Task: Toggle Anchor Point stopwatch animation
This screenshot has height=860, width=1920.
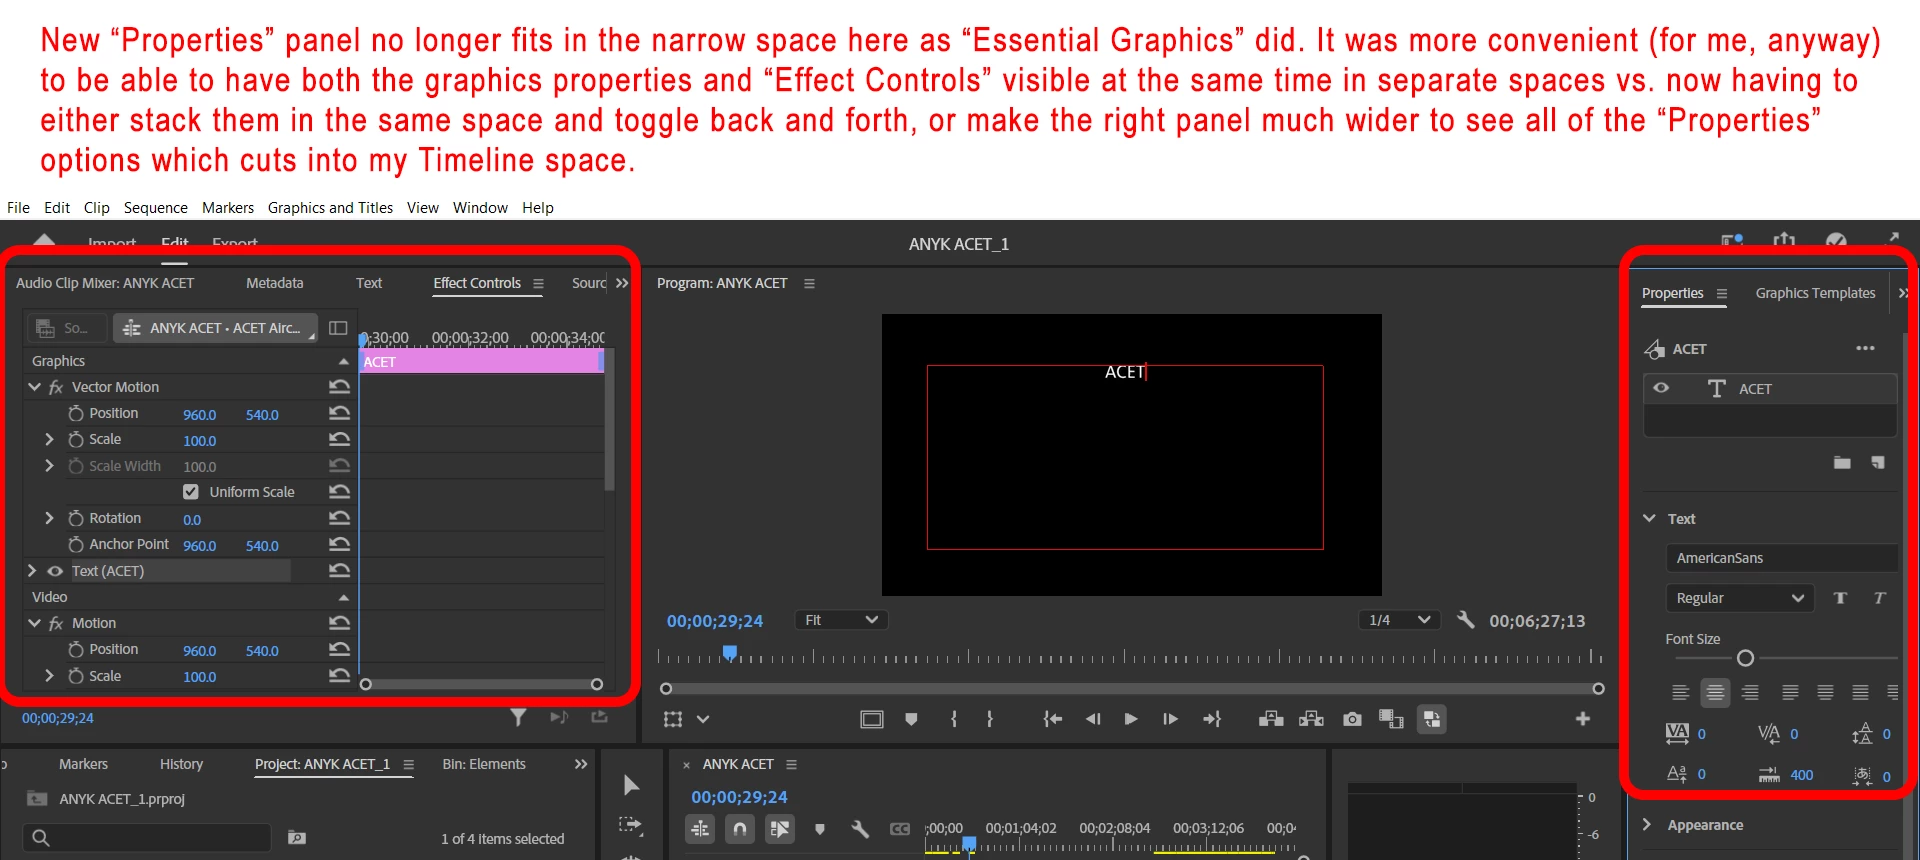Action: pos(76,544)
